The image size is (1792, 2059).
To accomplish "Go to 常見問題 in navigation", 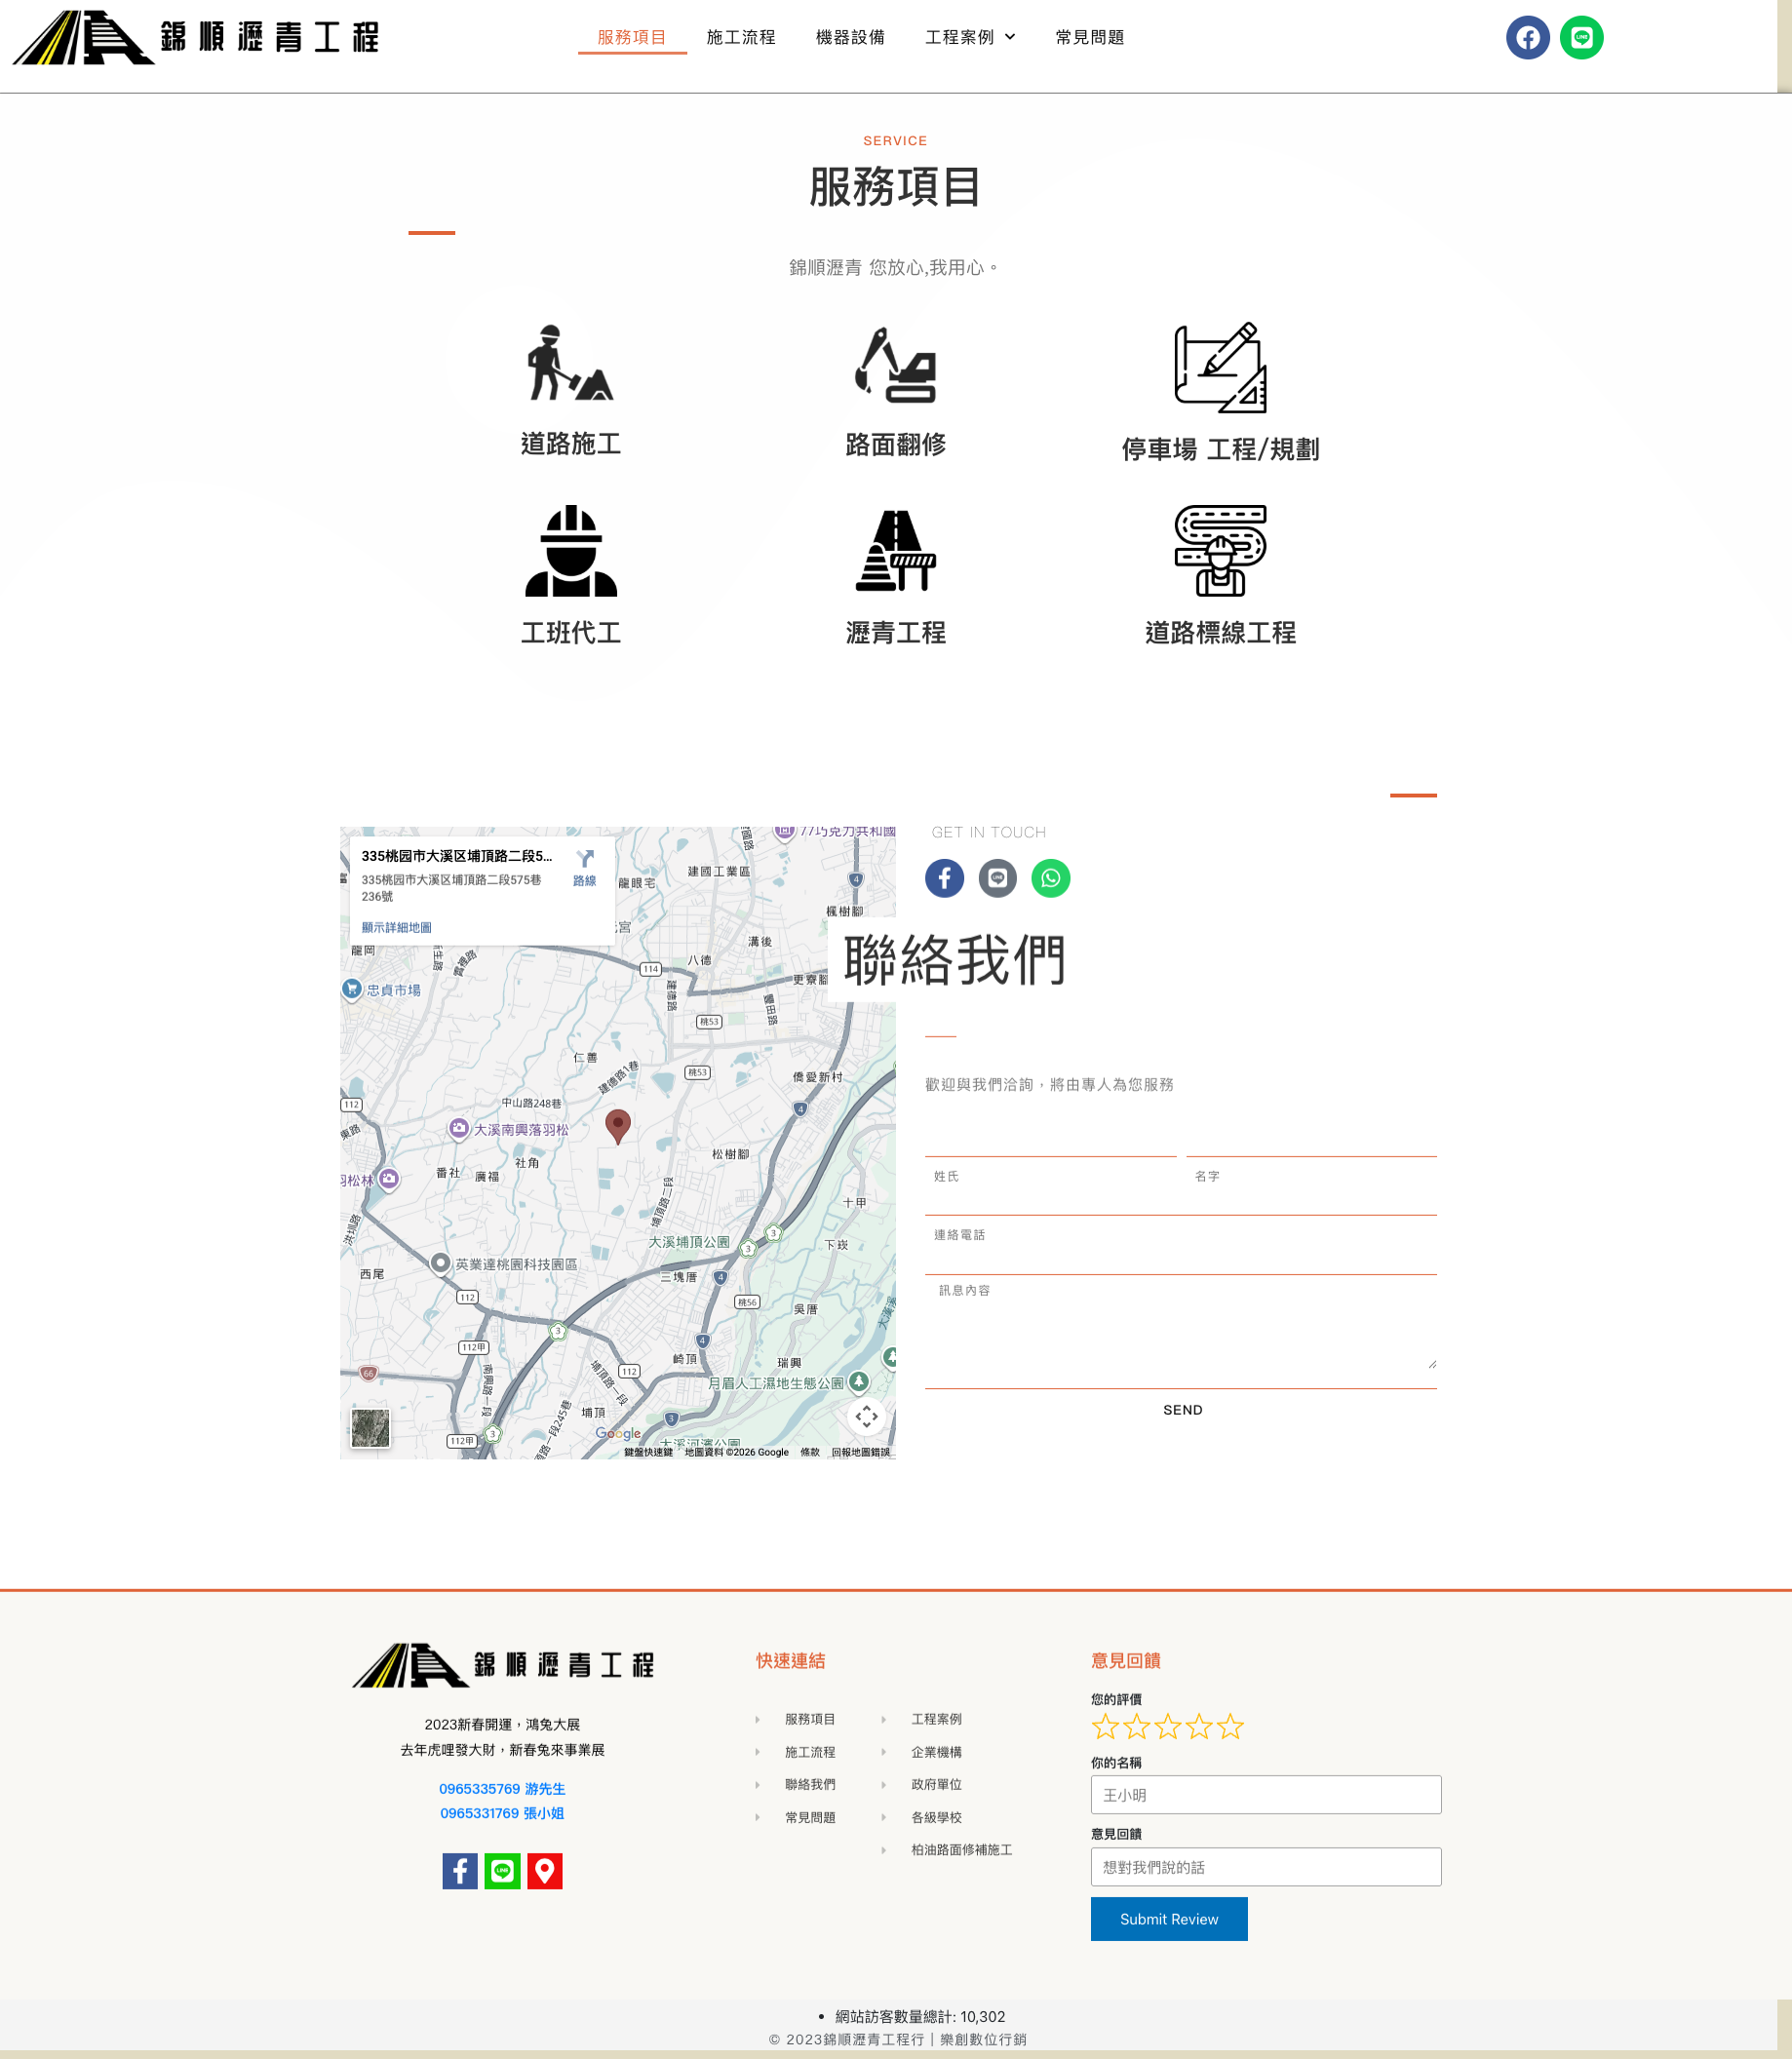I will point(1089,38).
